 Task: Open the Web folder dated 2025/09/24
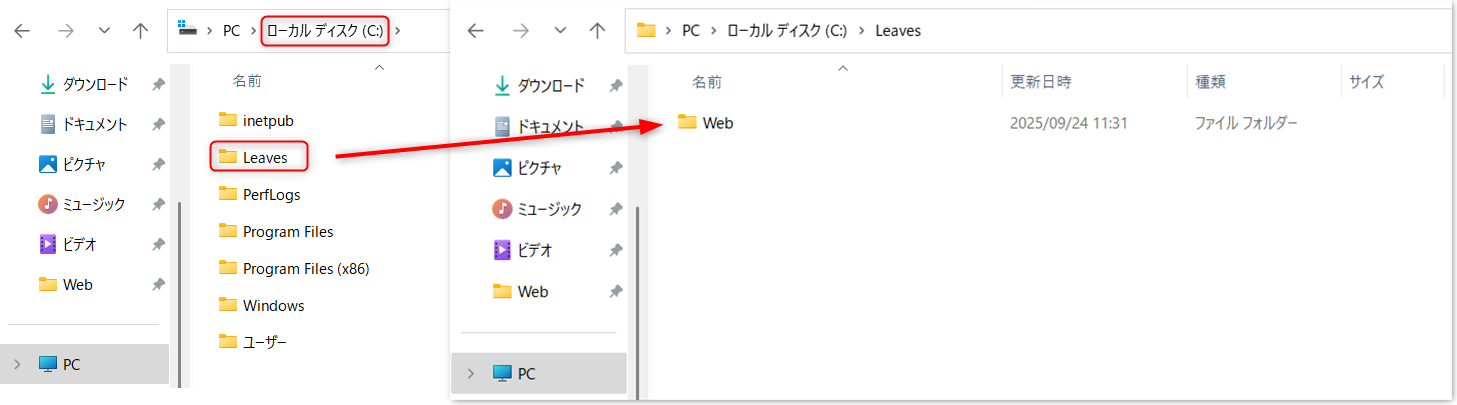tap(717, 123)
